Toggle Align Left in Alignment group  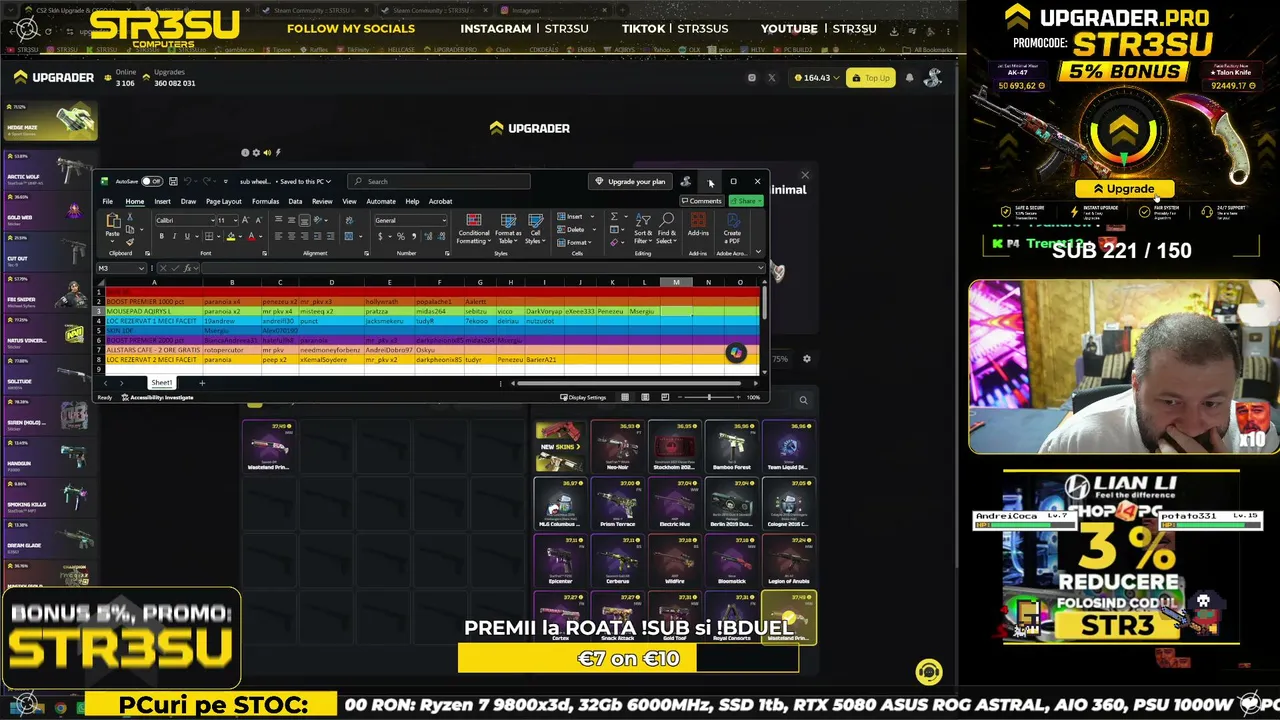click(278, 237)
